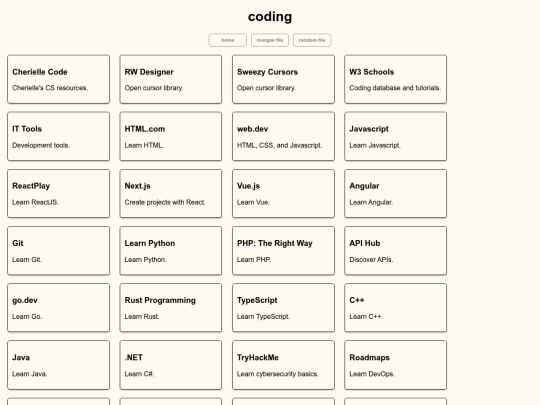Screen dimensions: 540x405
Task: Visit the Next.js card
Action: pos(171,194)
